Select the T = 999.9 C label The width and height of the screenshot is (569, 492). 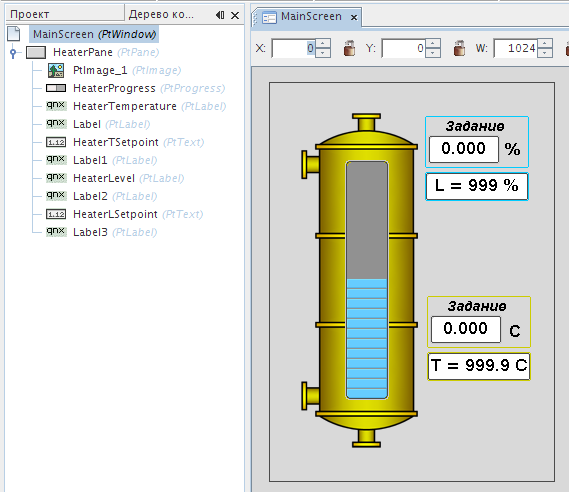click(479, 366)
